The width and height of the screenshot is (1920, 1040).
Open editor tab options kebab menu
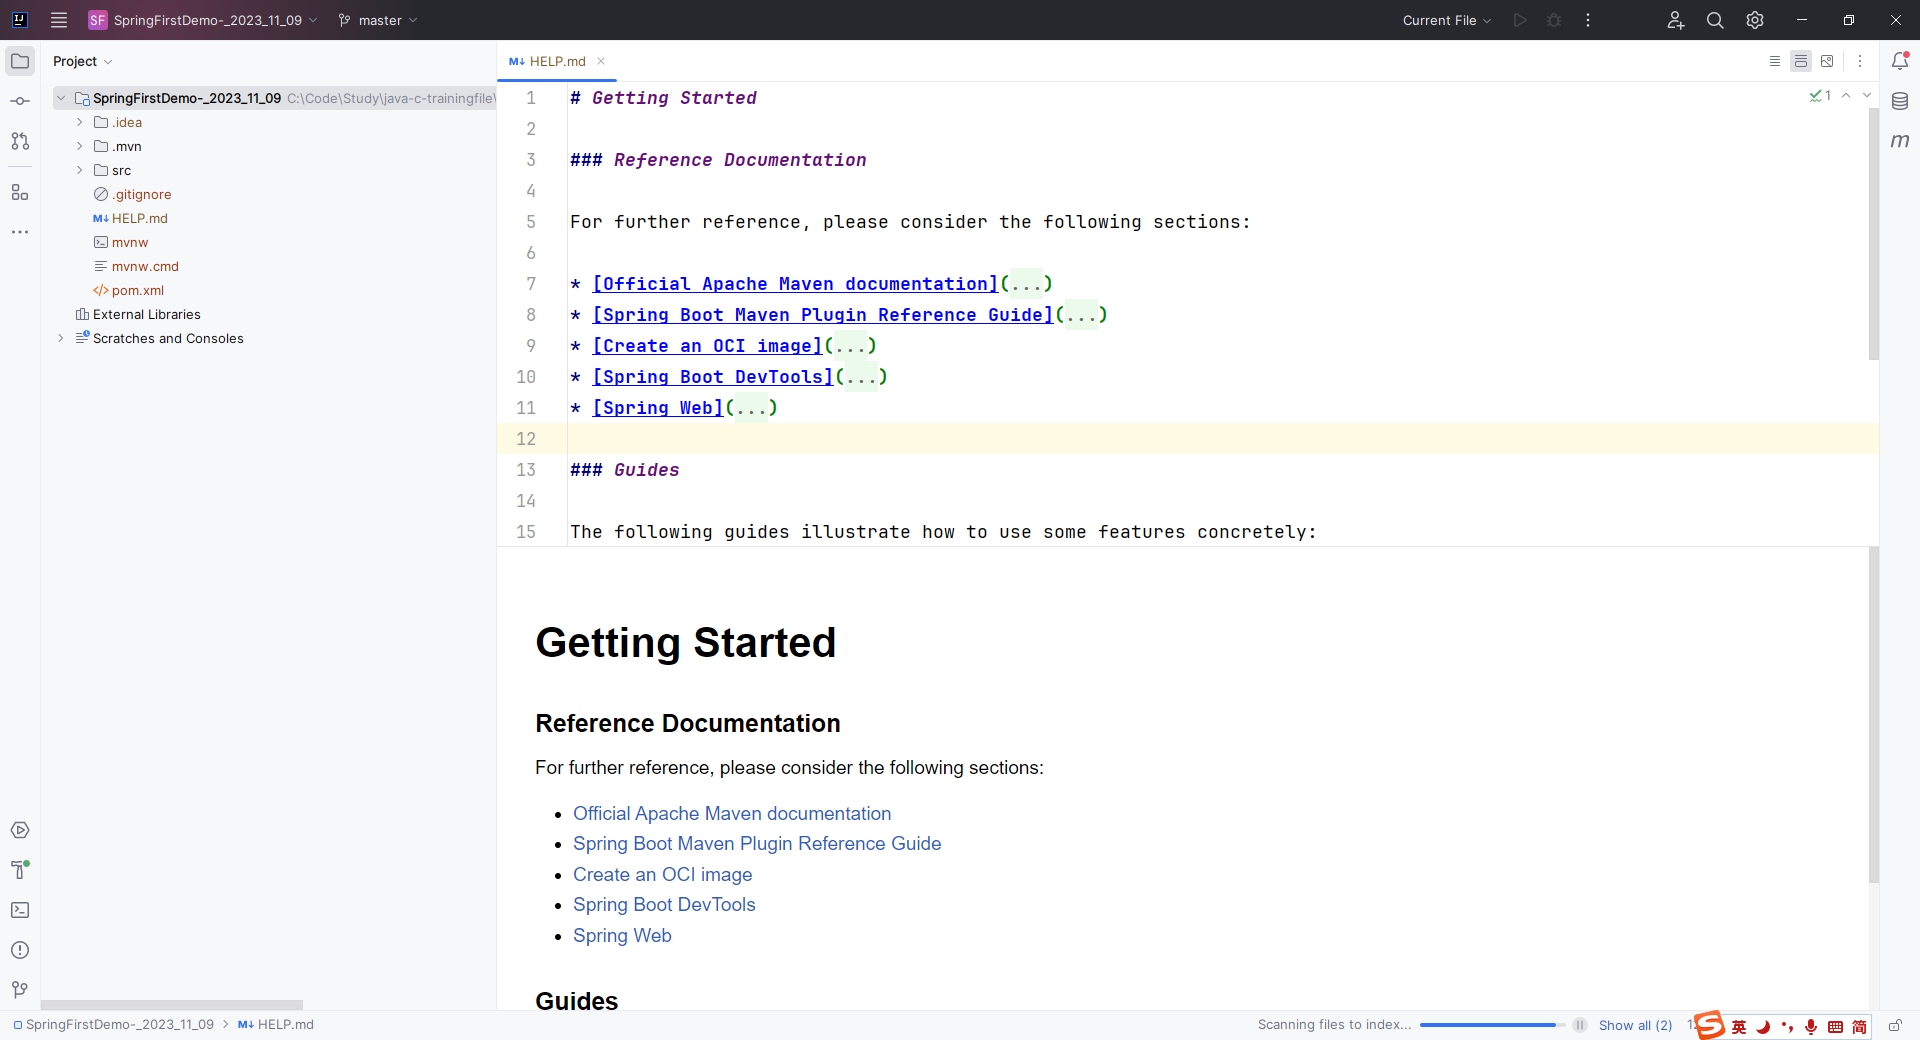[1860, 61]
